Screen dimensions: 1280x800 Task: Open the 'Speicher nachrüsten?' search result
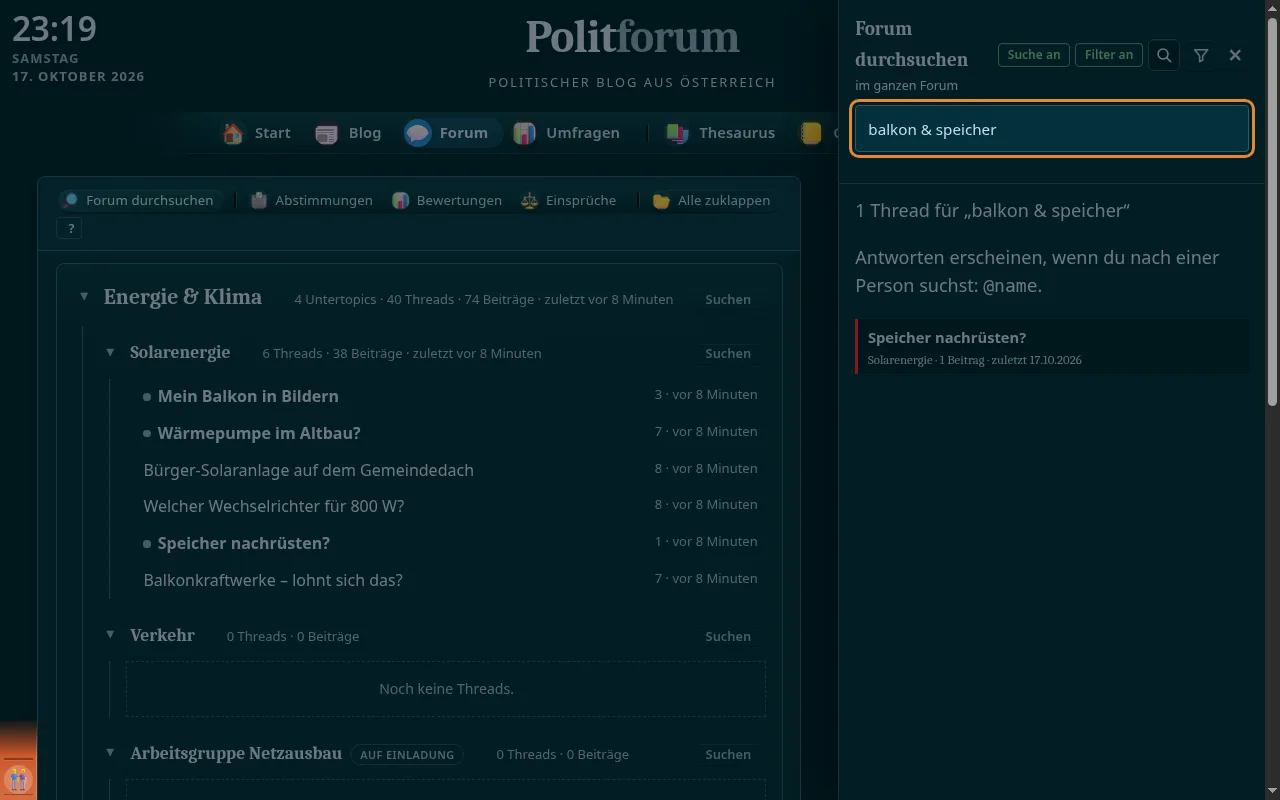pyautogui.click(x=1052, y=347)
